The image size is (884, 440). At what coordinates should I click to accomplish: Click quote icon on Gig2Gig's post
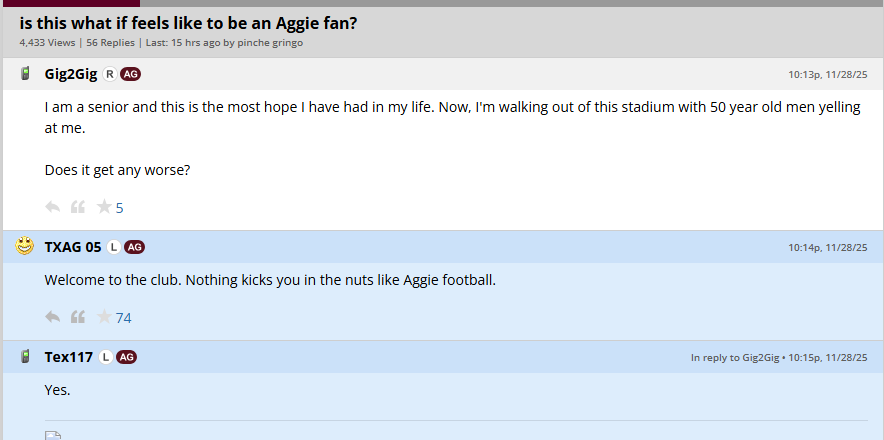pyautogui.click(x=78, y=207)
